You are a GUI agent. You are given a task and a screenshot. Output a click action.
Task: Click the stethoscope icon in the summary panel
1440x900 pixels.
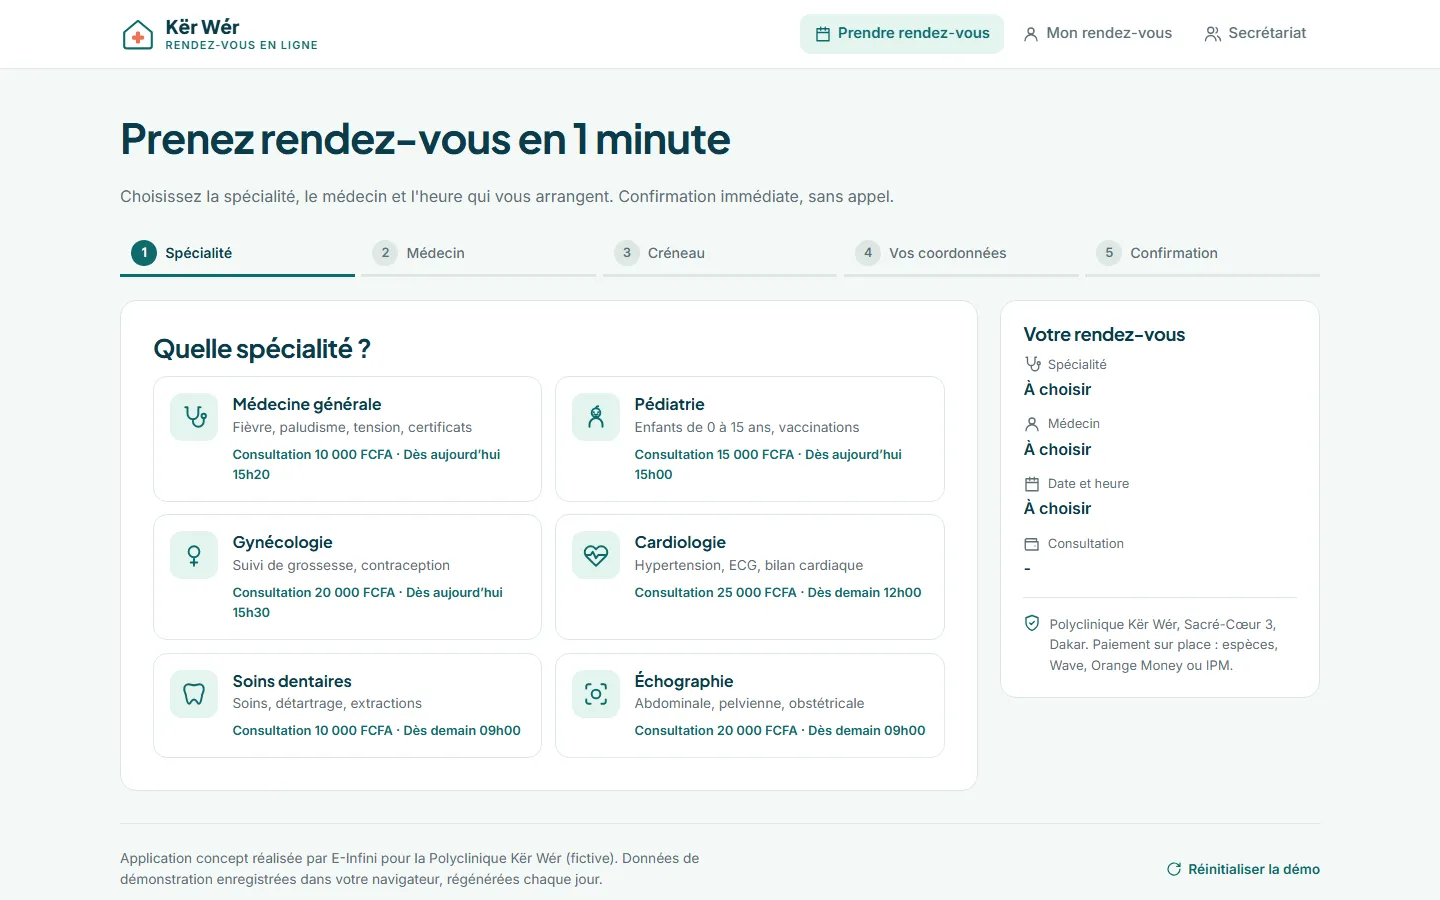click(x=1032, y=364)
